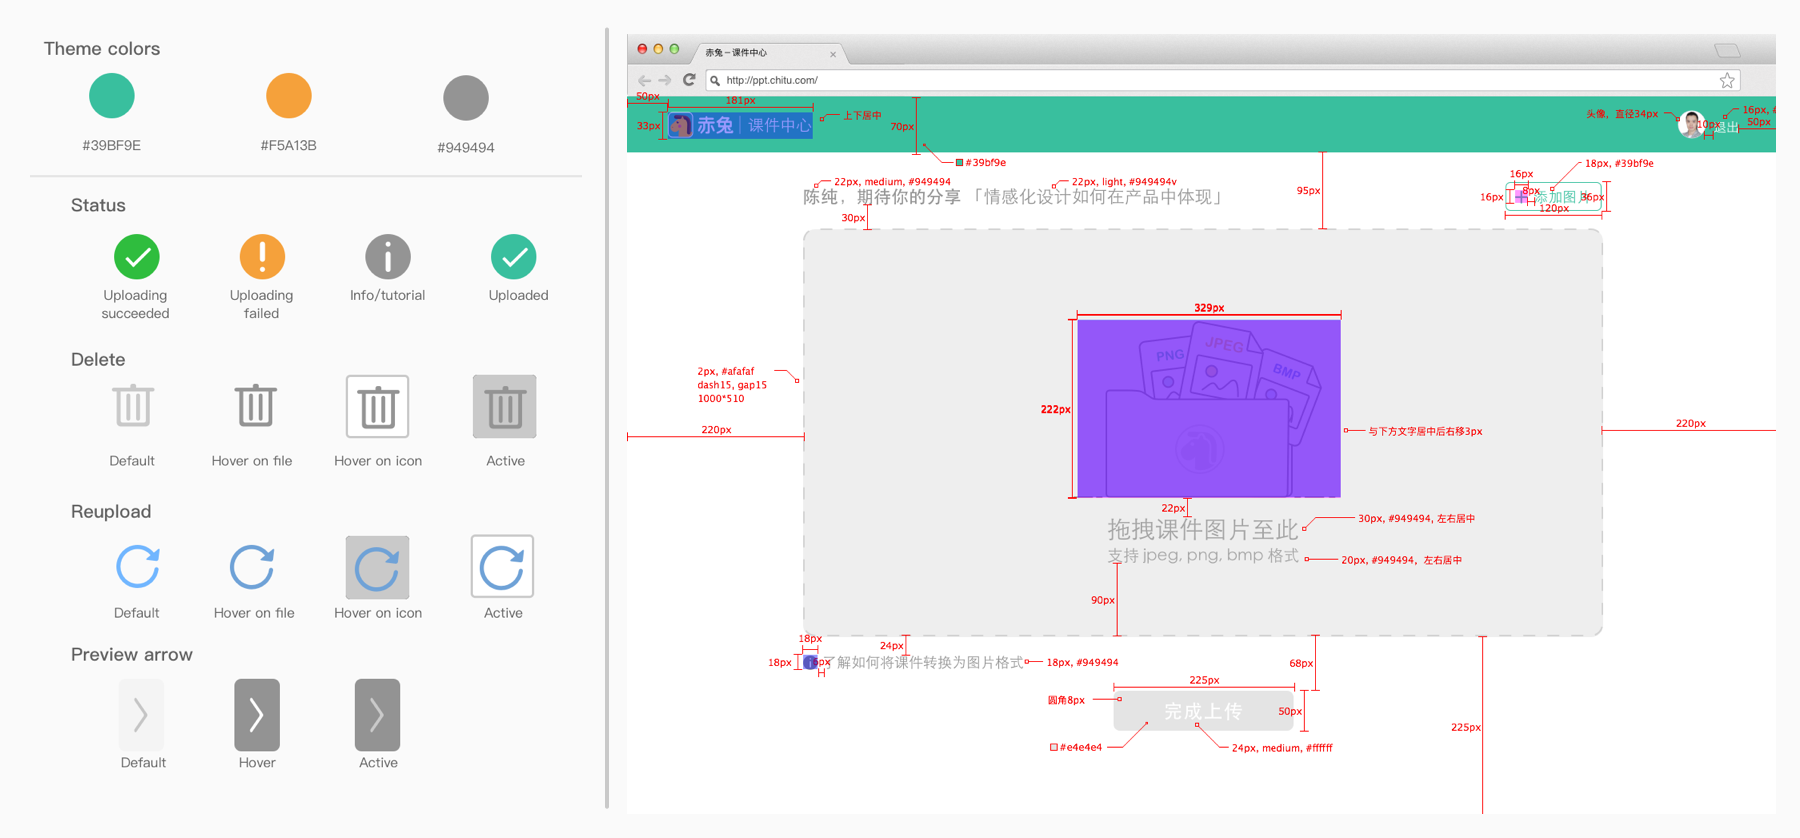Click the browser window fullscreen button at right
The width and height of the screenshot is (1800, 838).
tap(1728, 50)
